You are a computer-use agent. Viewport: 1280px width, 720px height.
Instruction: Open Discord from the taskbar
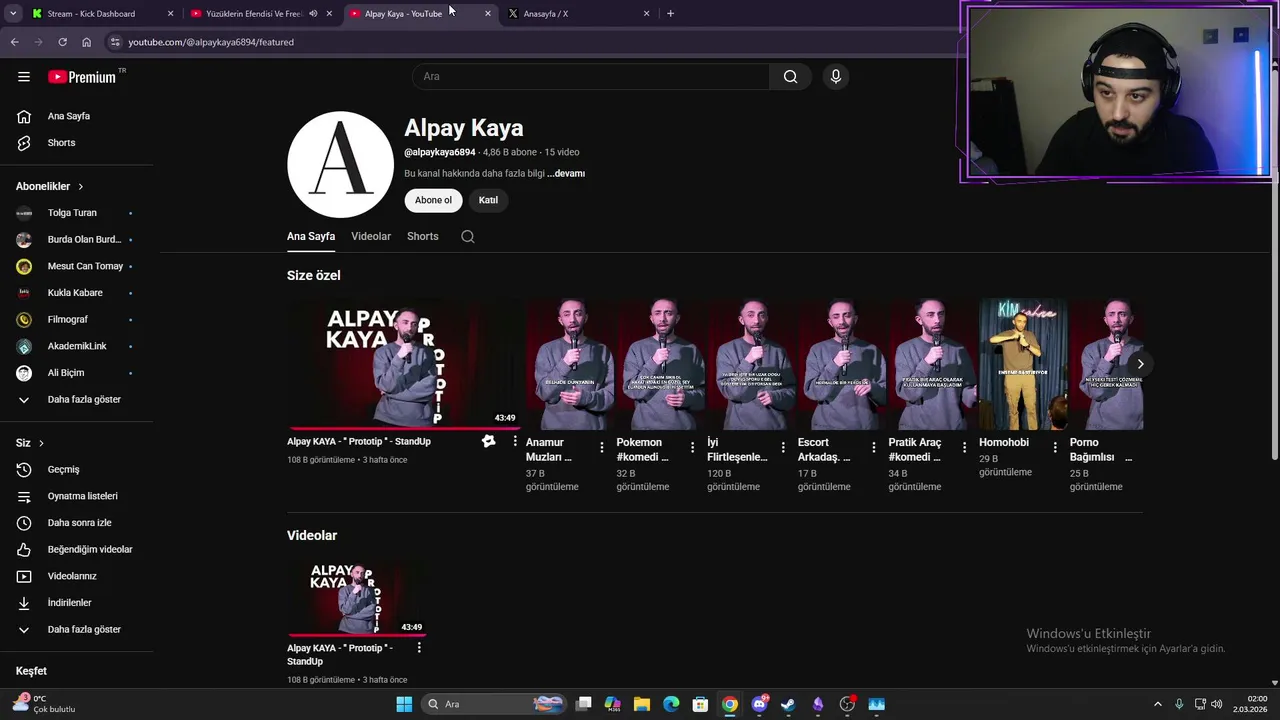click(x=759, y=704)
